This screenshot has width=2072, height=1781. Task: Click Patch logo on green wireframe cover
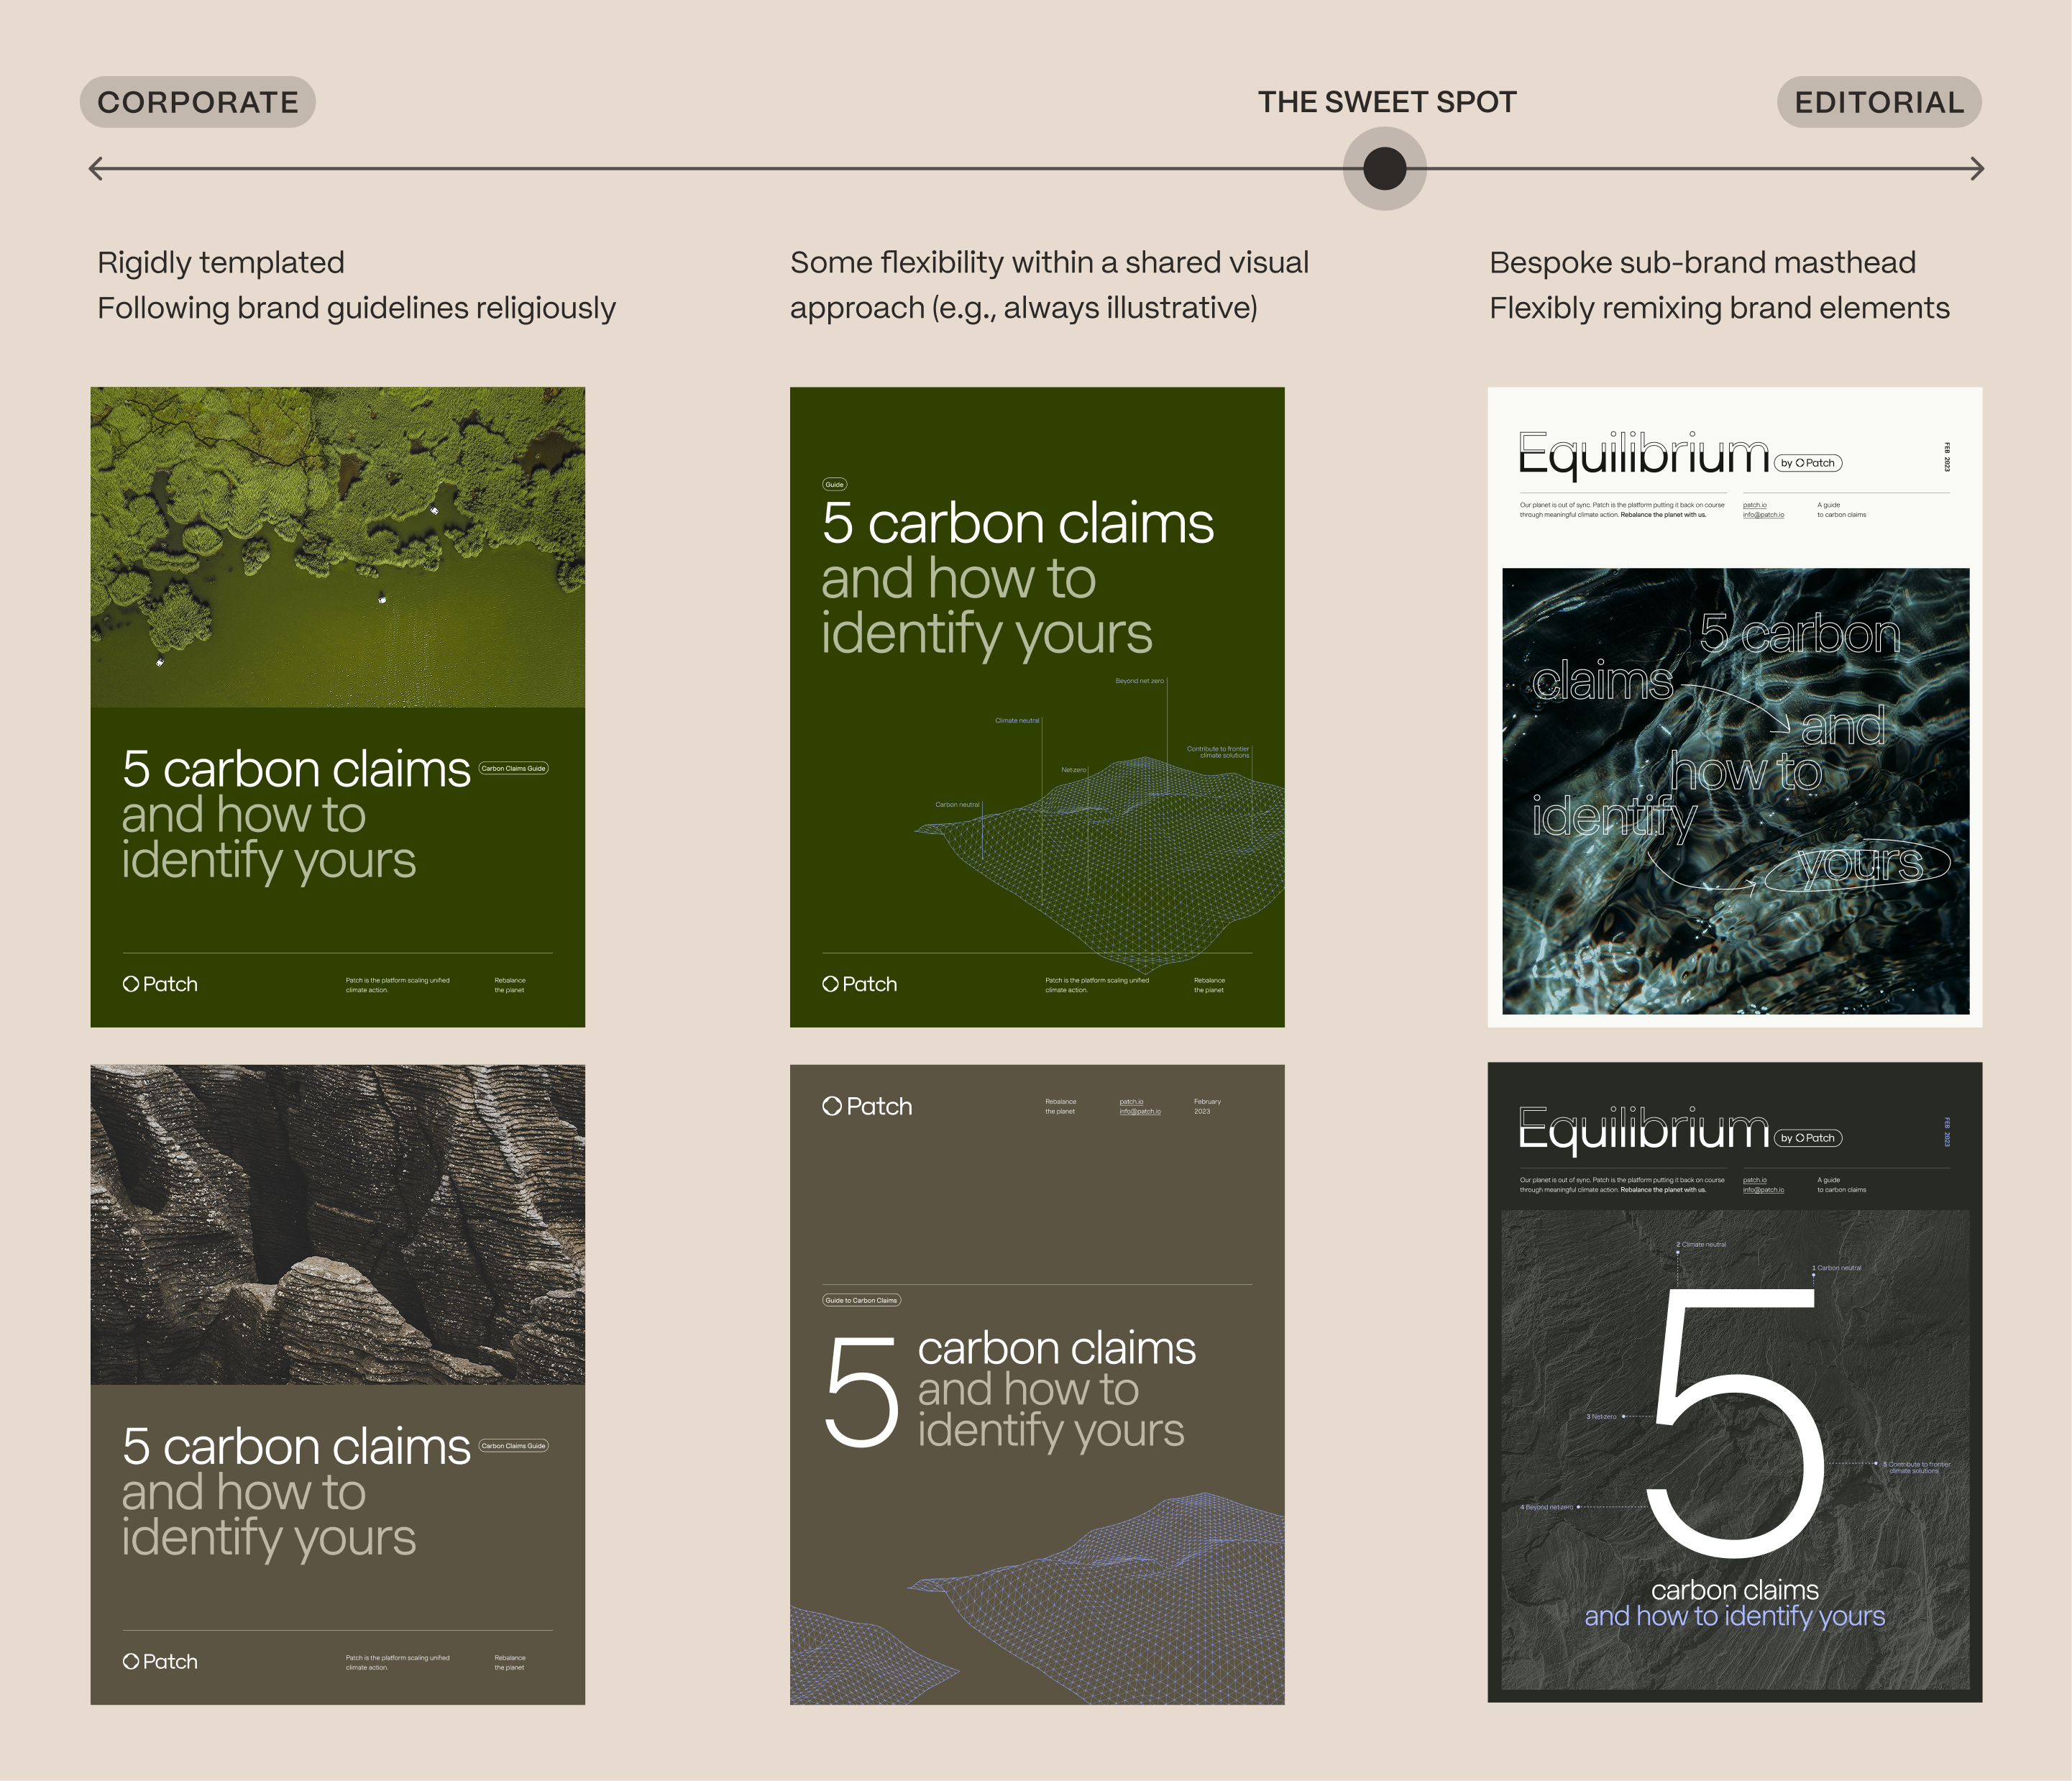click(x=859, y=984)
